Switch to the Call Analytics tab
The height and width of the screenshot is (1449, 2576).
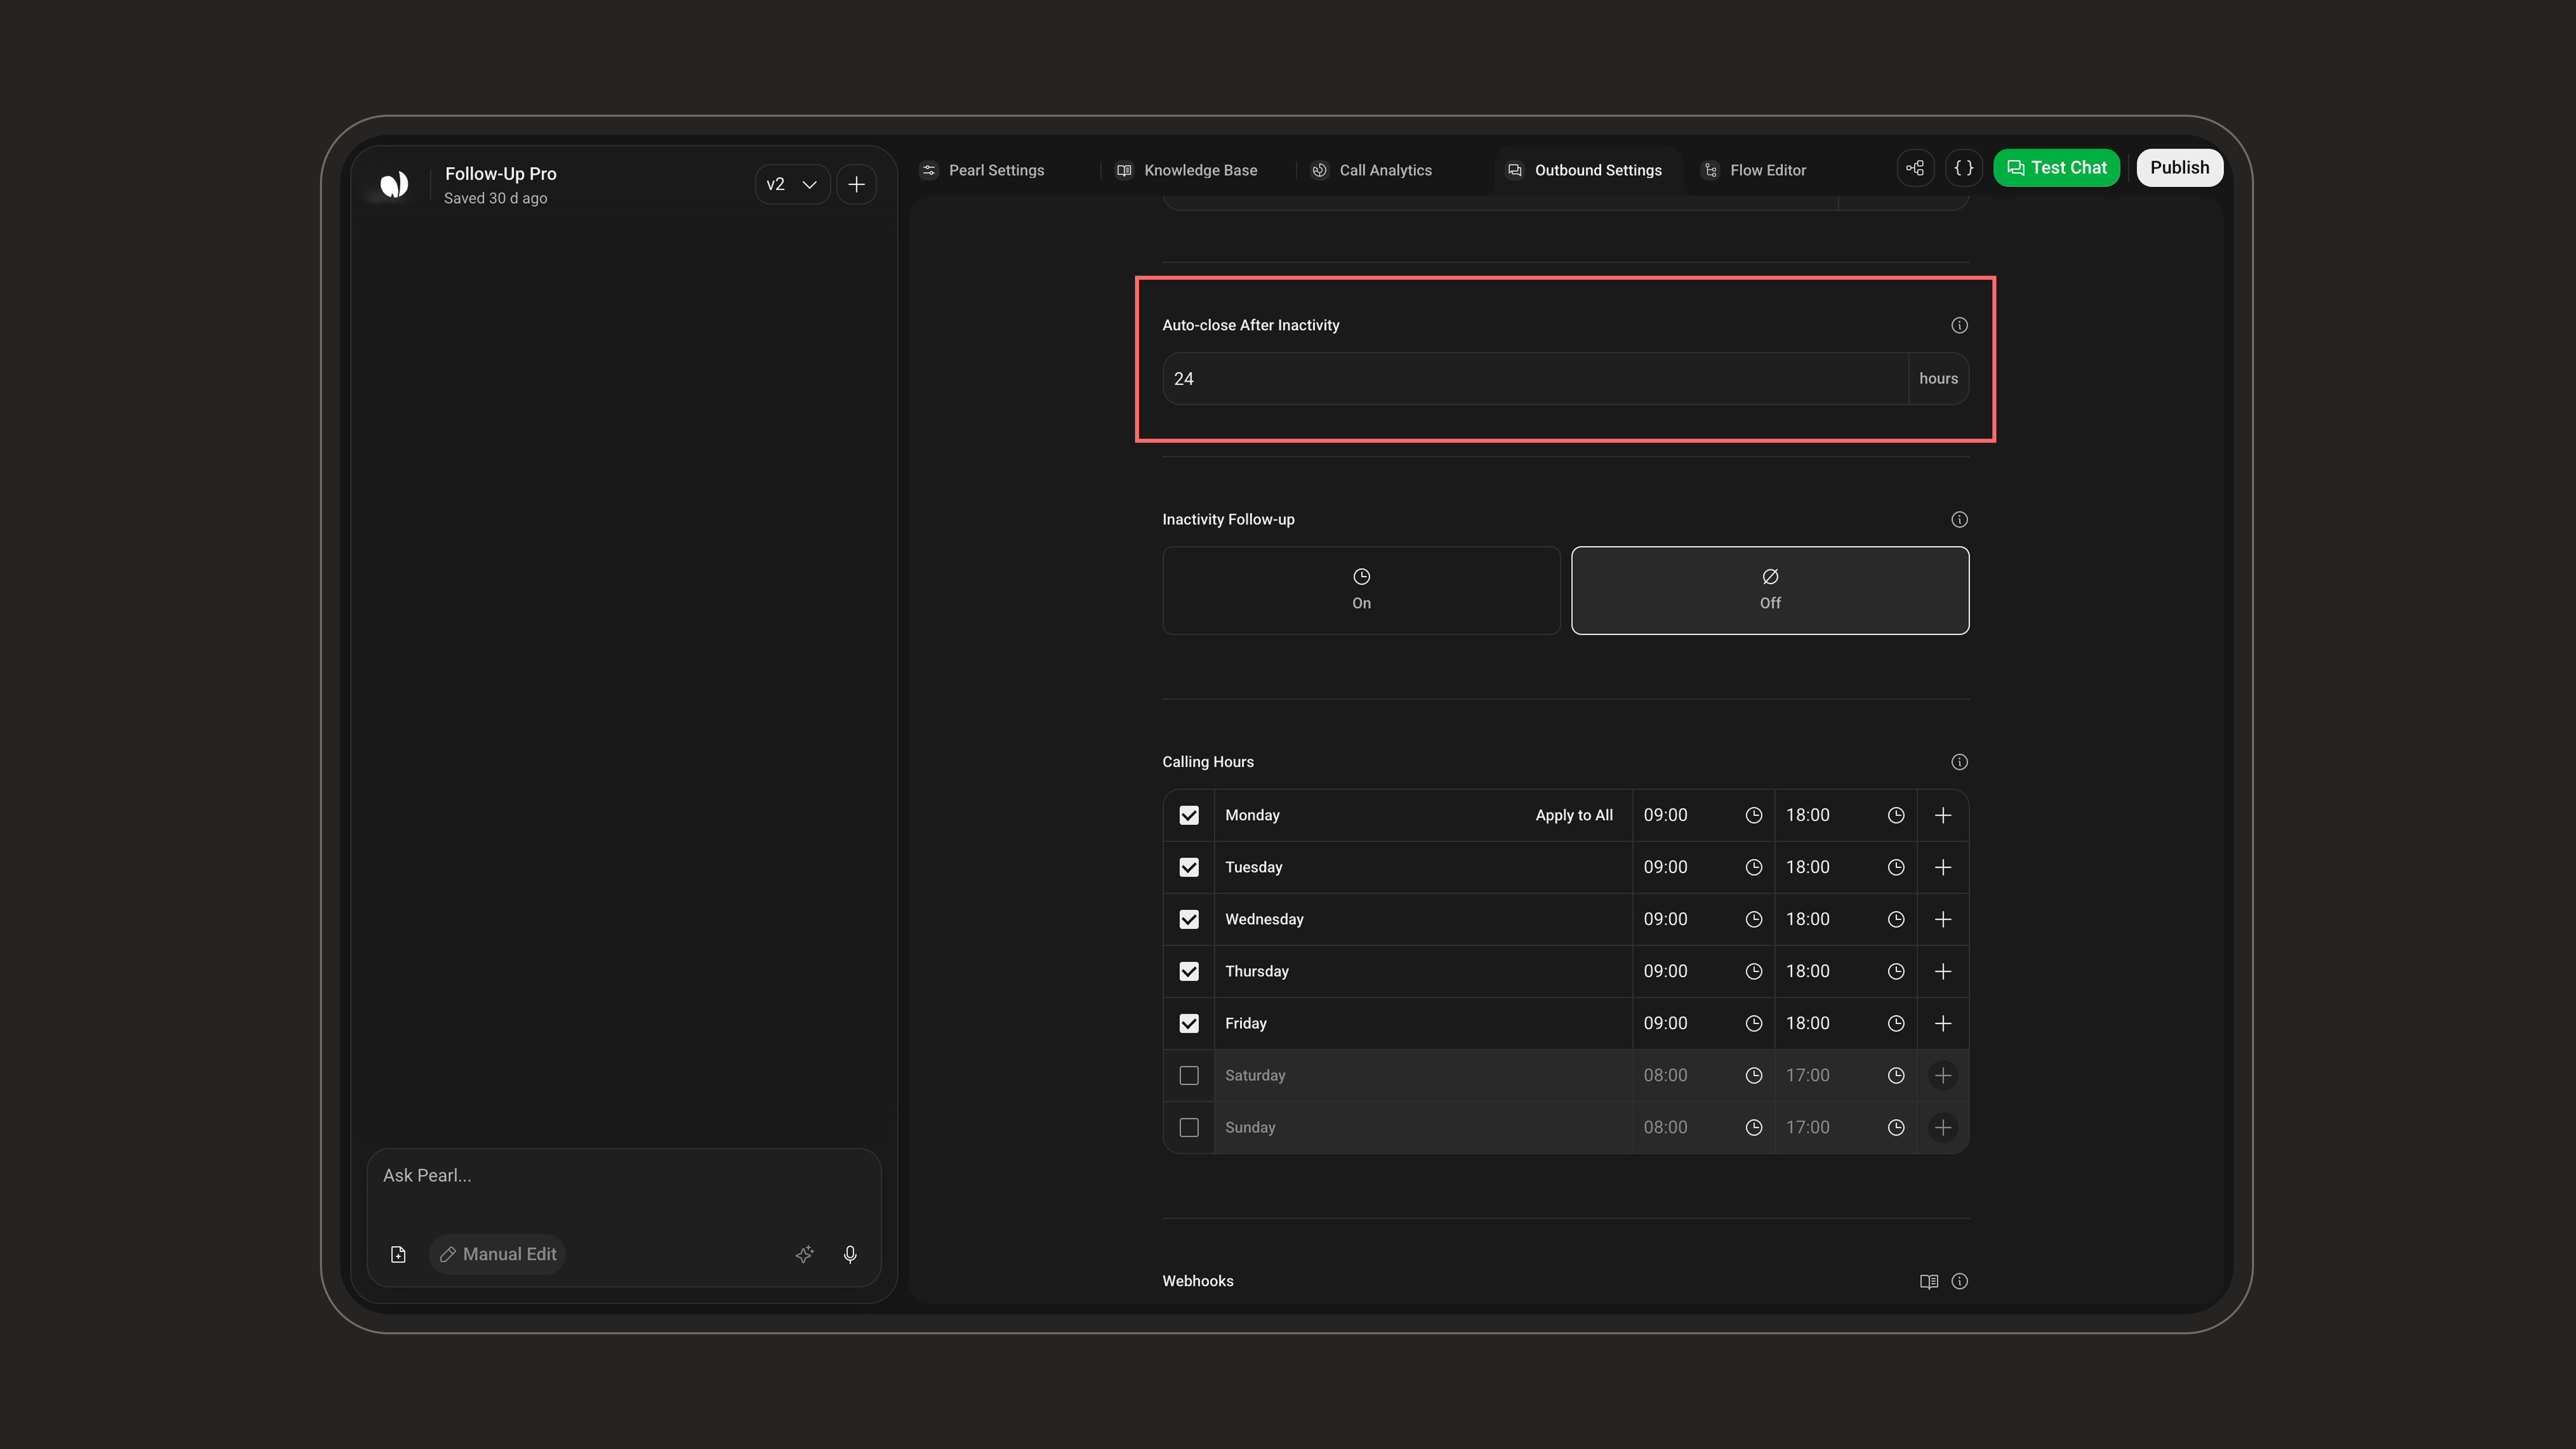coord(1372,170)
